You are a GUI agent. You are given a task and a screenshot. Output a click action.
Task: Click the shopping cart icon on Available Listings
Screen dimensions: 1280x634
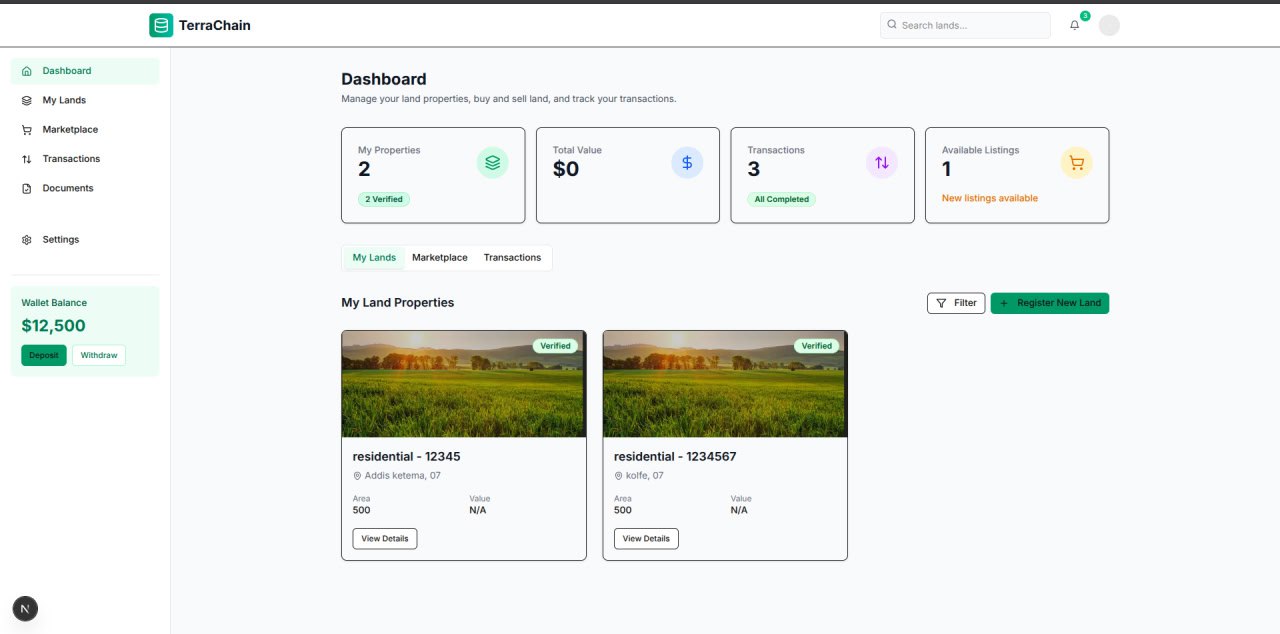tap(1076, 162)
